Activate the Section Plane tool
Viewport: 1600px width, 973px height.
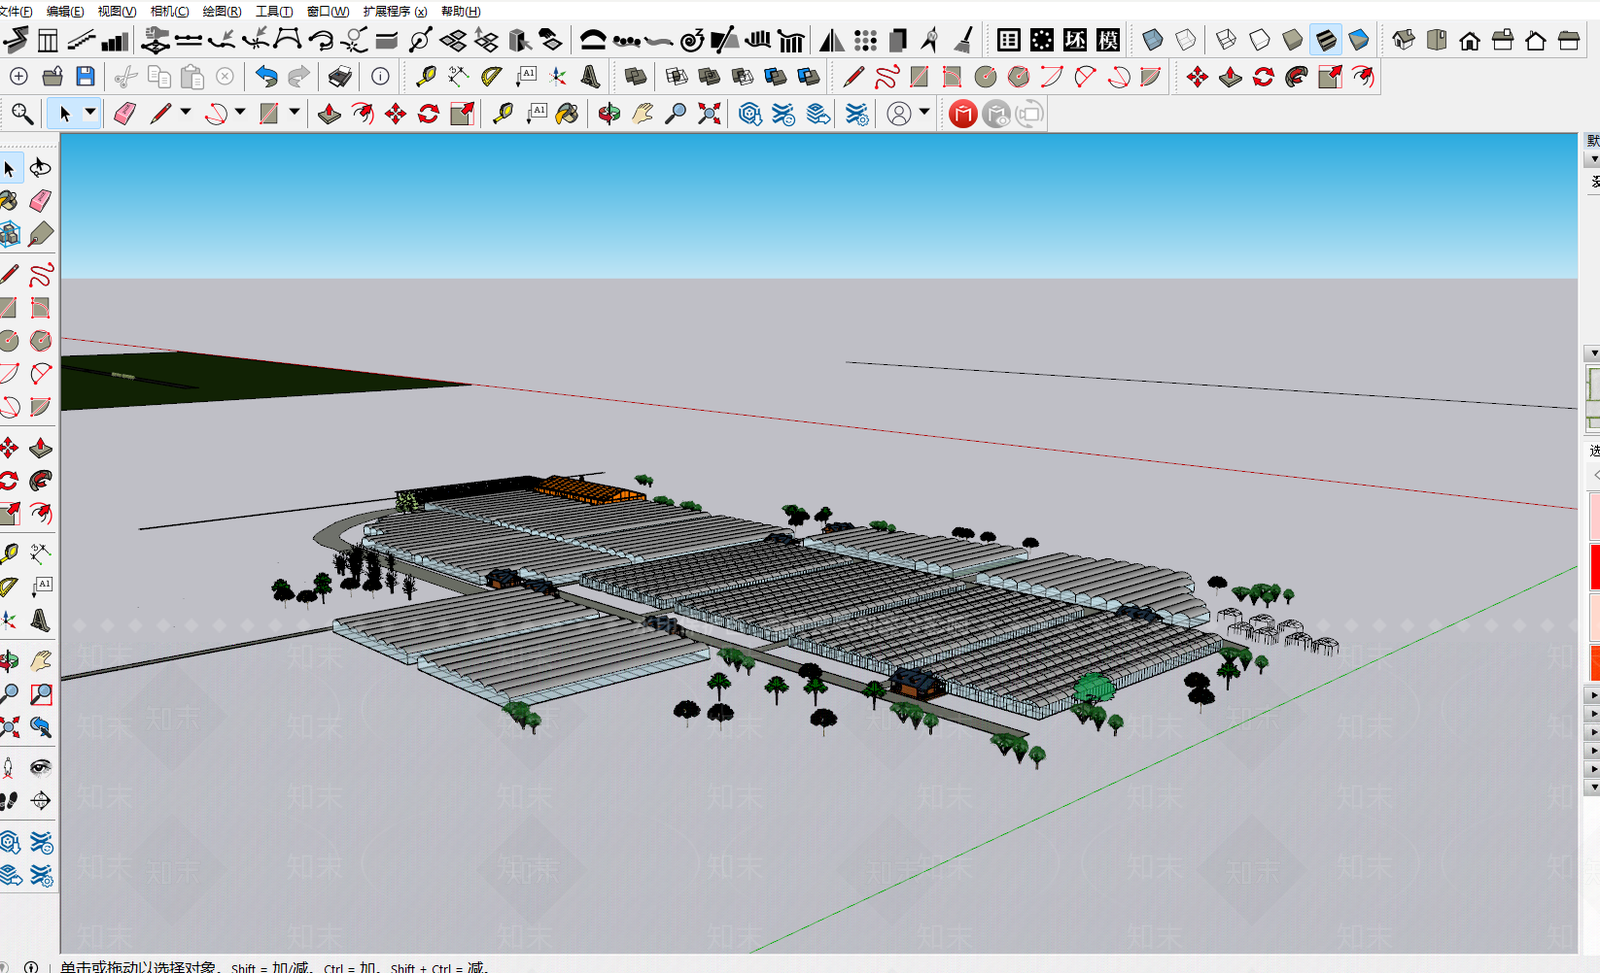coord(40,800)
